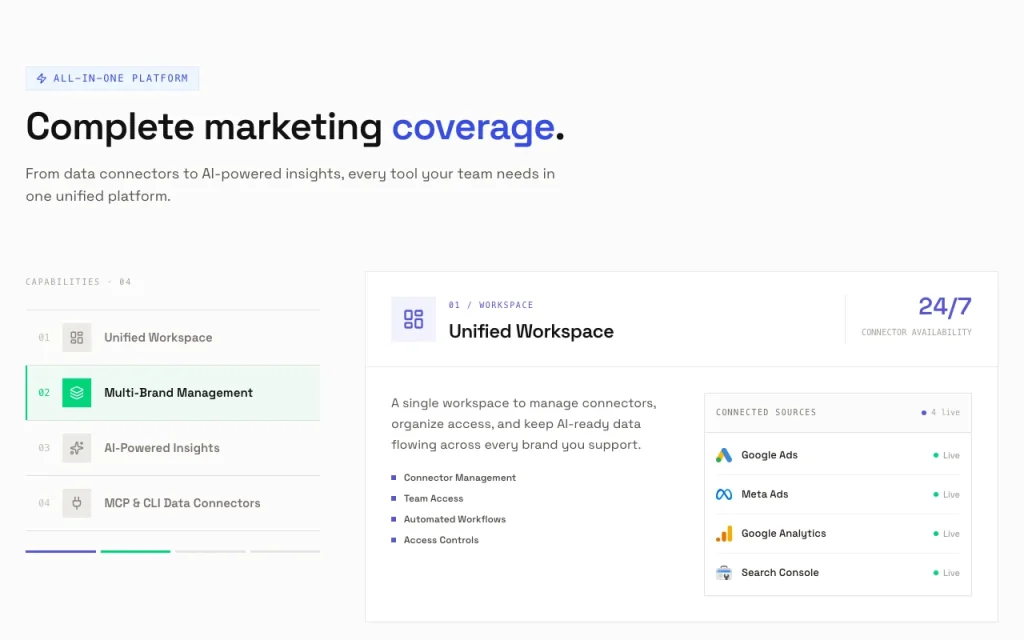
Task: Click the lightning bolt icon in the platform badge
Action: 41,78
